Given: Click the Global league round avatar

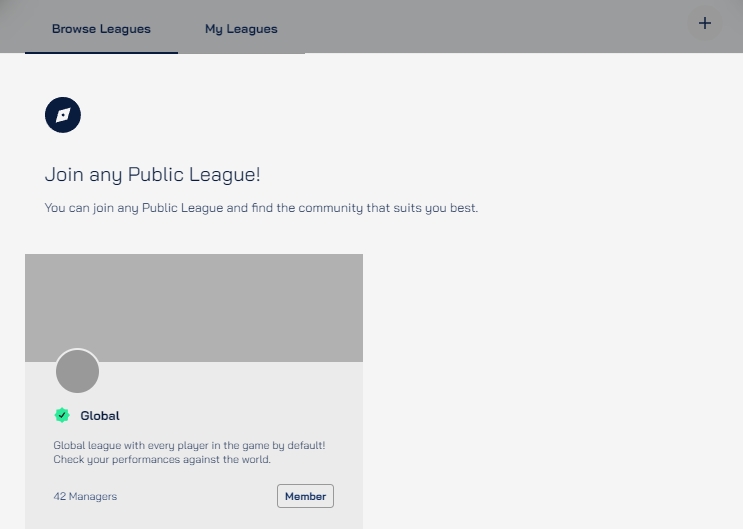Looking at the screenshot, I should point(77,372).
